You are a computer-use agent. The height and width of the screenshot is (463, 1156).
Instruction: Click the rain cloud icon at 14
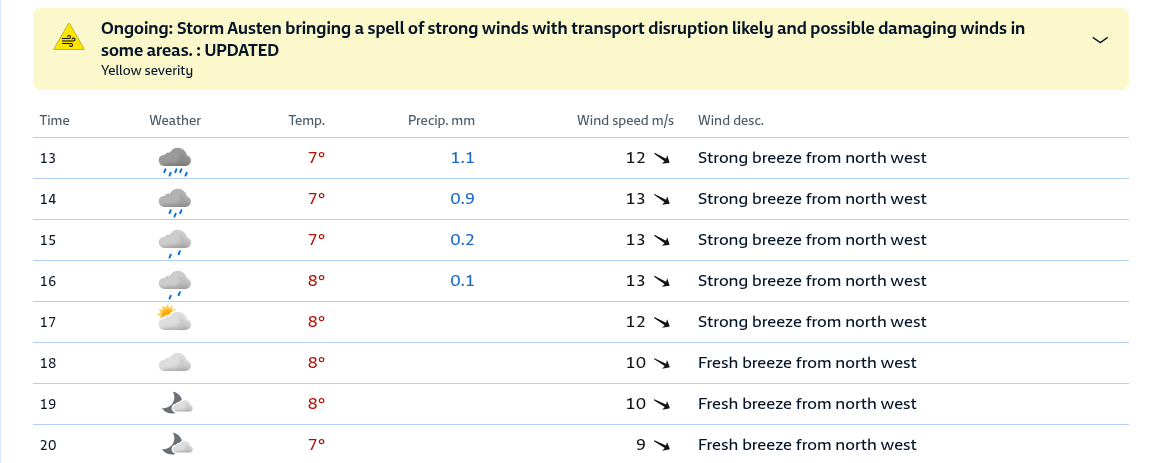175,202
